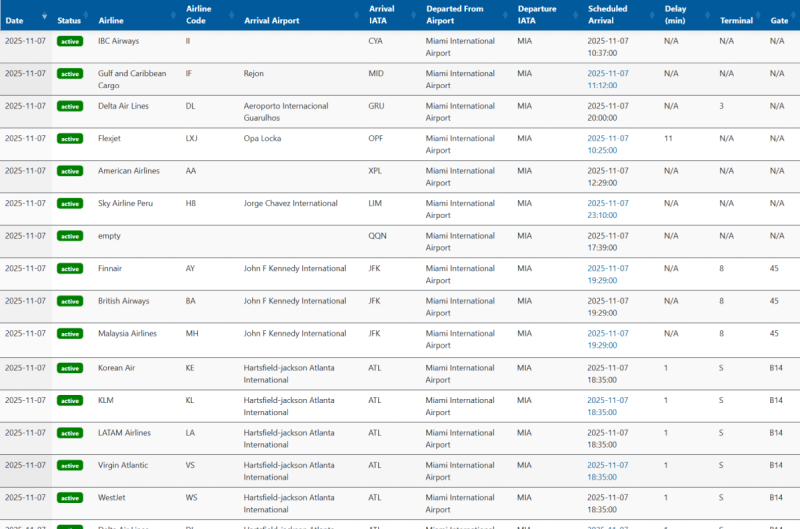The width and height of the screenshot is (800, 529).
Task: Click airline code WS for WestJet
Action: pos(191,497)
